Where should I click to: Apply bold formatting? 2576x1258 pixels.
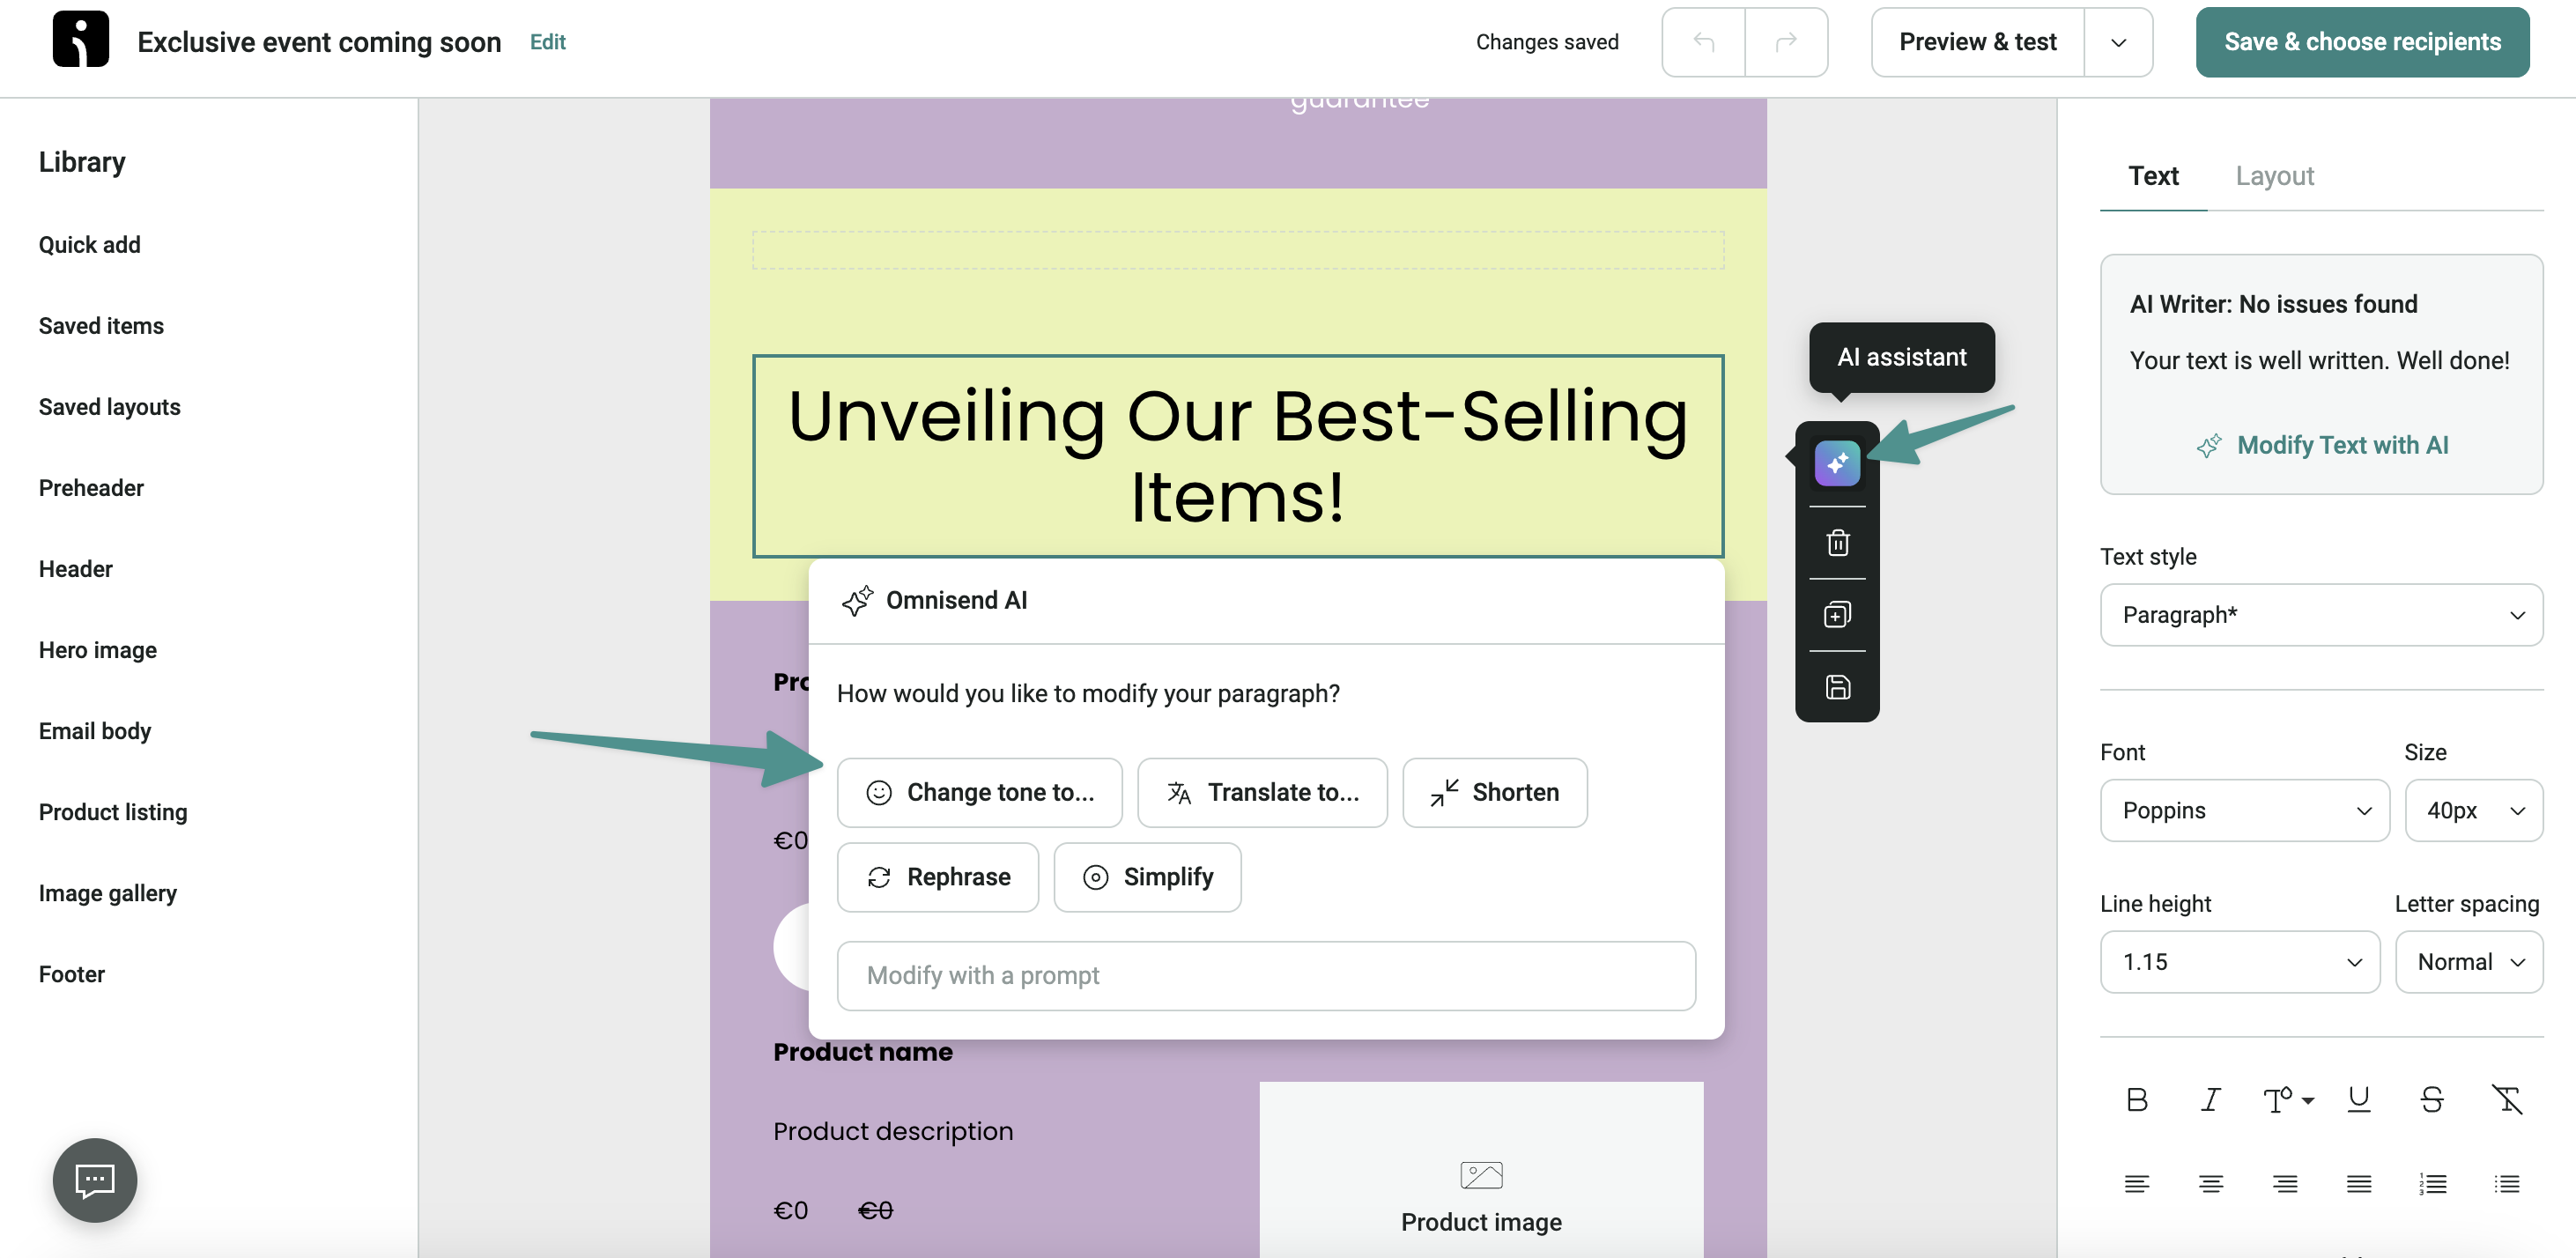coord(2137,1100)
